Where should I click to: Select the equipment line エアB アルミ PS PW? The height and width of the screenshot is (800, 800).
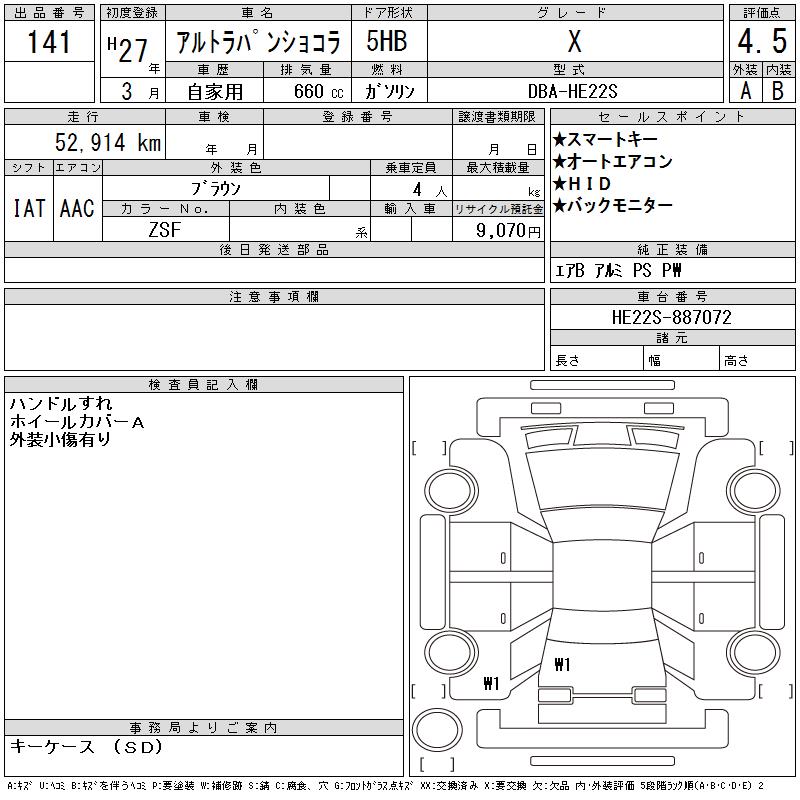[x=618, y=270]
